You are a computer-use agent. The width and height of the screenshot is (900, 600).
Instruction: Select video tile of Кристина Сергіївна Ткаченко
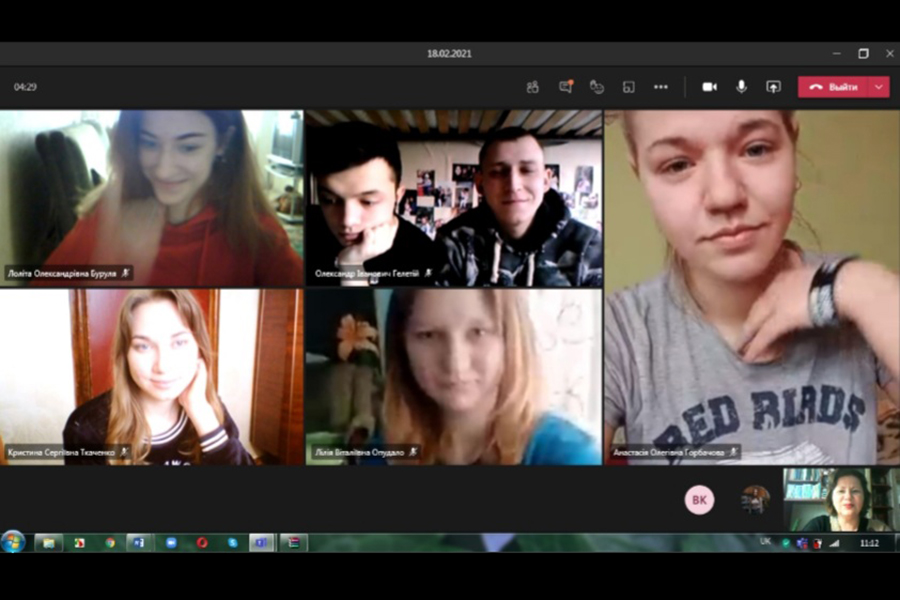(x=152, y=377)
